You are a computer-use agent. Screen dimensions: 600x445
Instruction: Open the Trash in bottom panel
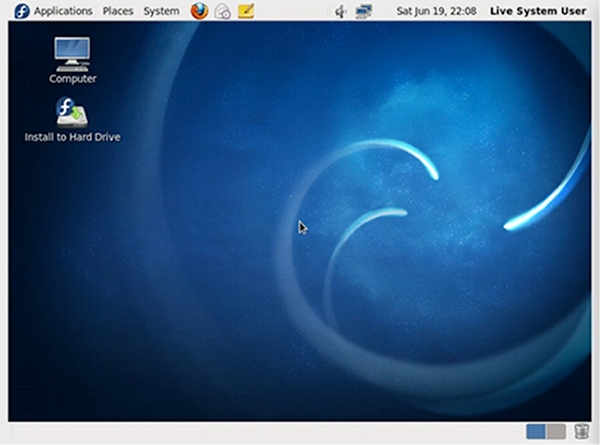[581, 431]
